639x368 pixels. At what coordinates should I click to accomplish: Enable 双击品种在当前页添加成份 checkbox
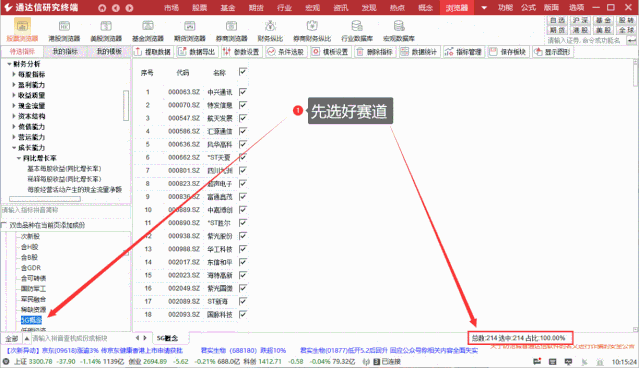click(4, 225)
